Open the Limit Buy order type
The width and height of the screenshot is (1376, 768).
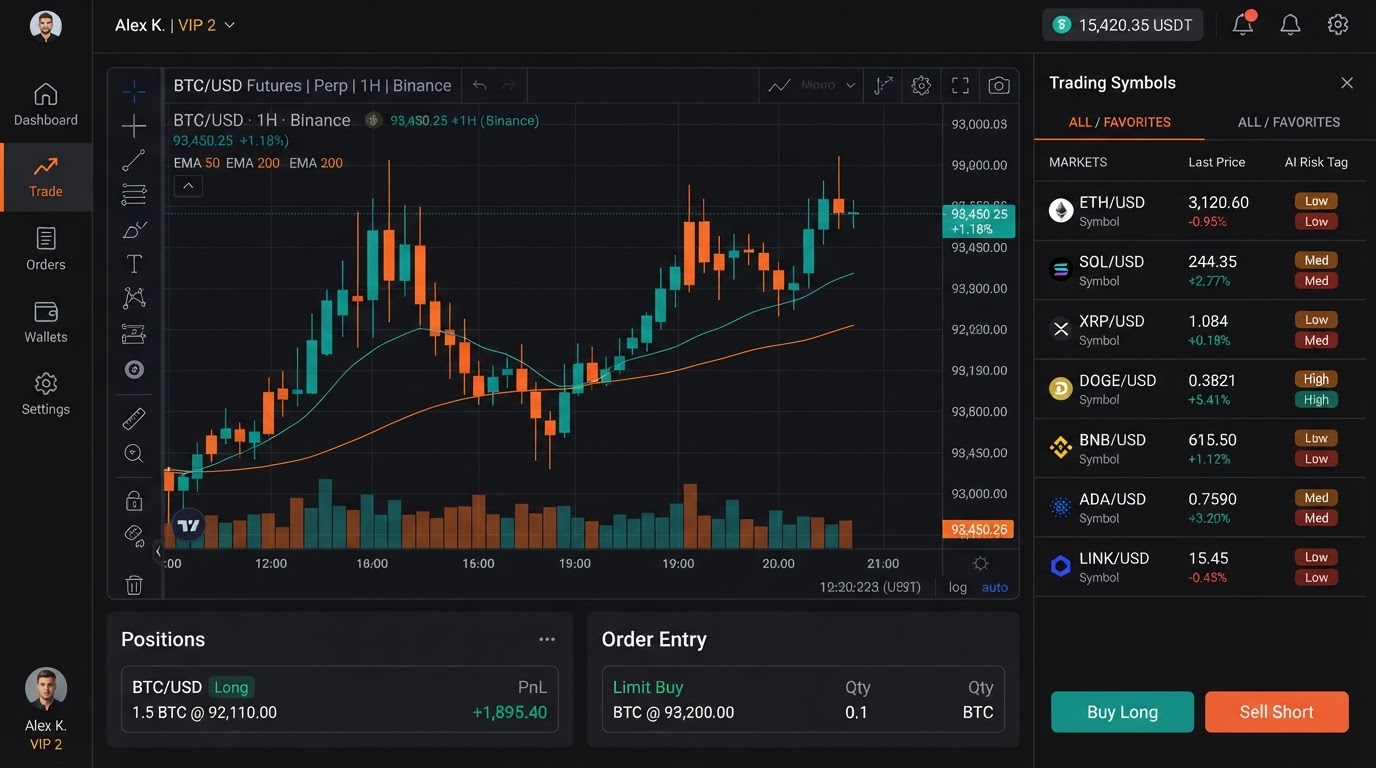click(x=648, y=687)
